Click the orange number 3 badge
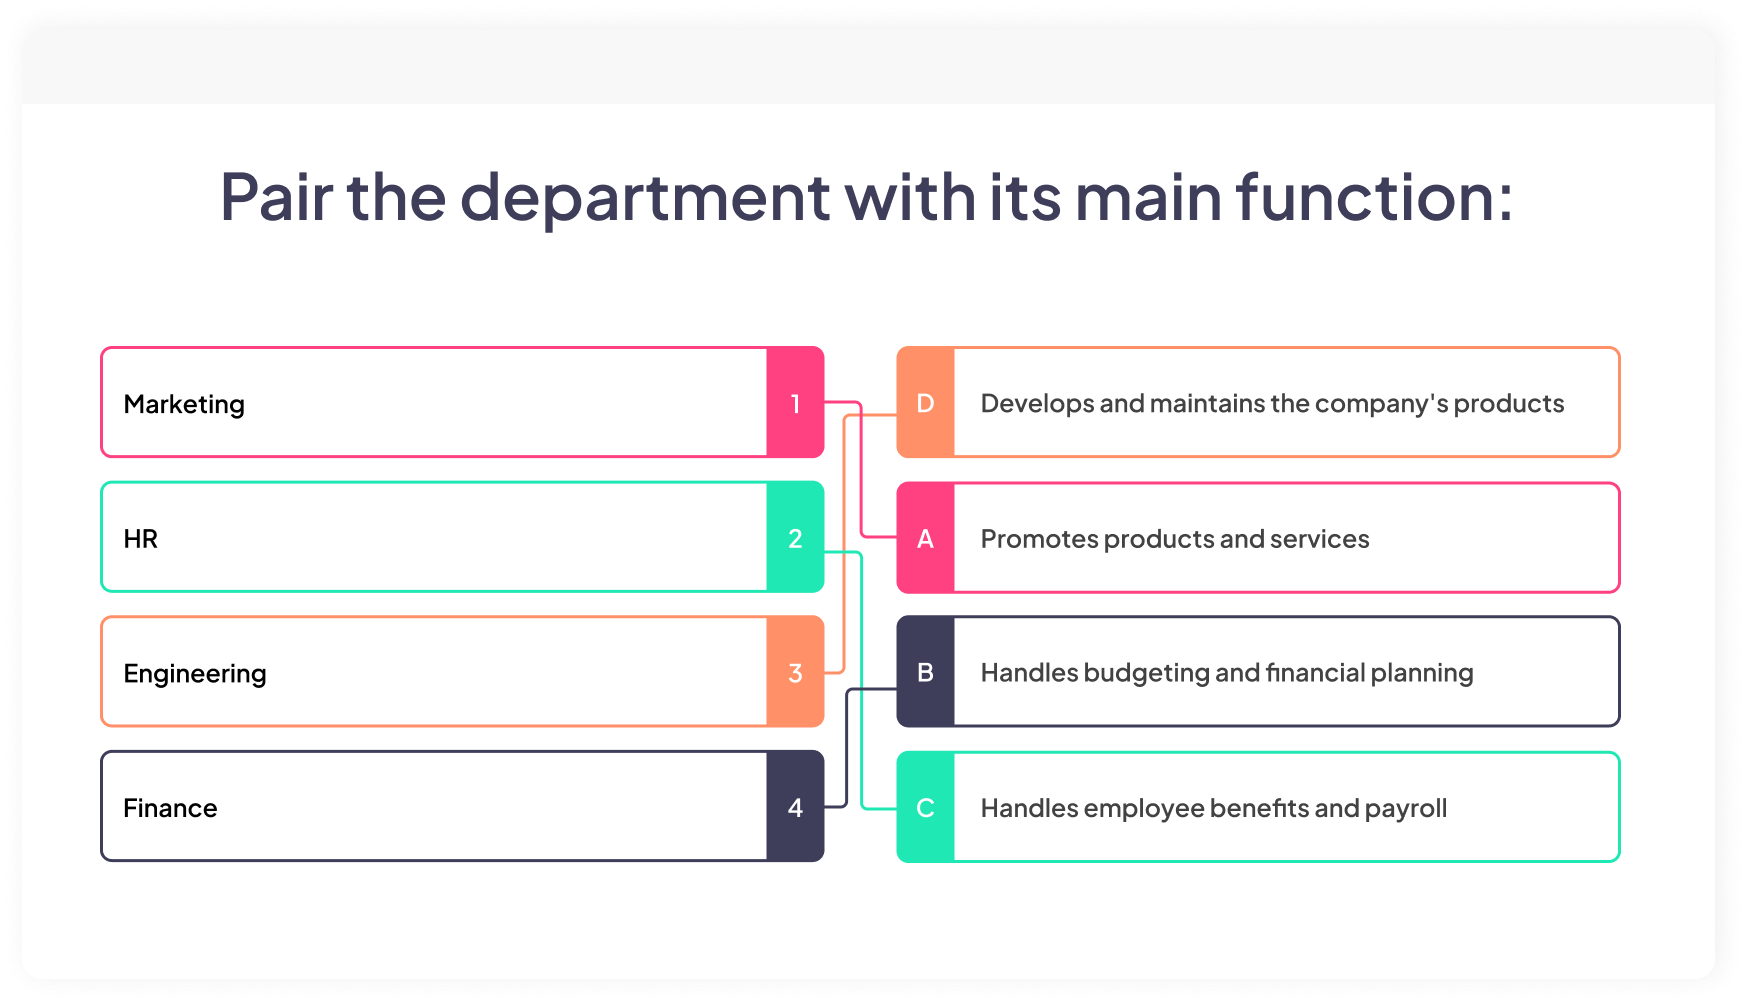This screenshot has height=1003, width=1747. [x=796, y=671]
